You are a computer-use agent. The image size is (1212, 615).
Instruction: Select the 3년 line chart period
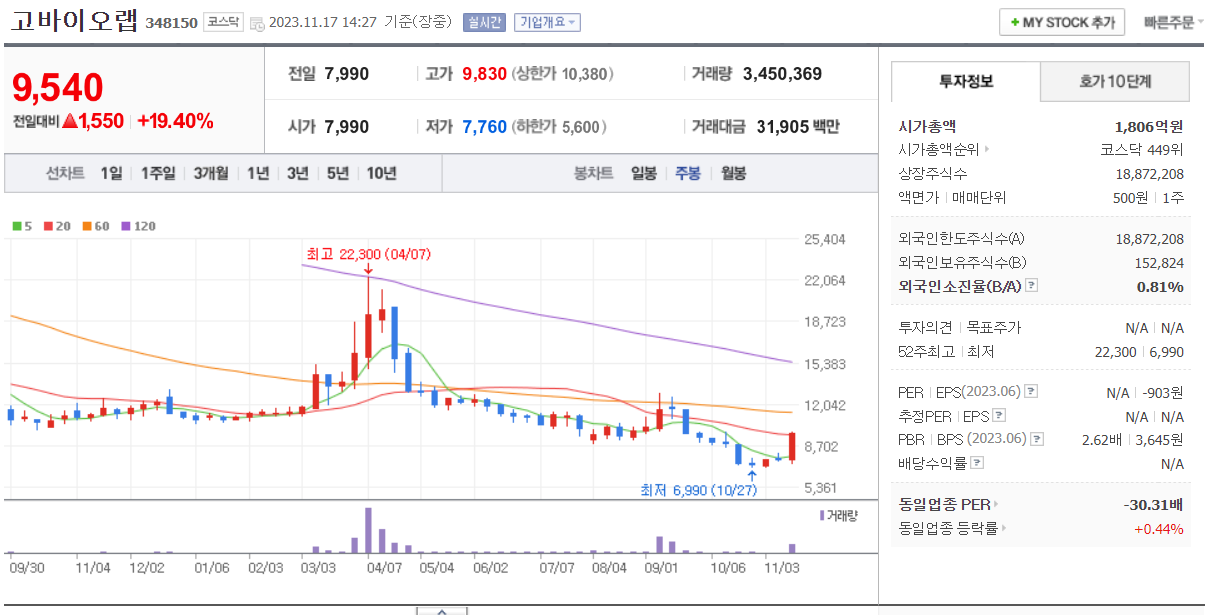298,173
